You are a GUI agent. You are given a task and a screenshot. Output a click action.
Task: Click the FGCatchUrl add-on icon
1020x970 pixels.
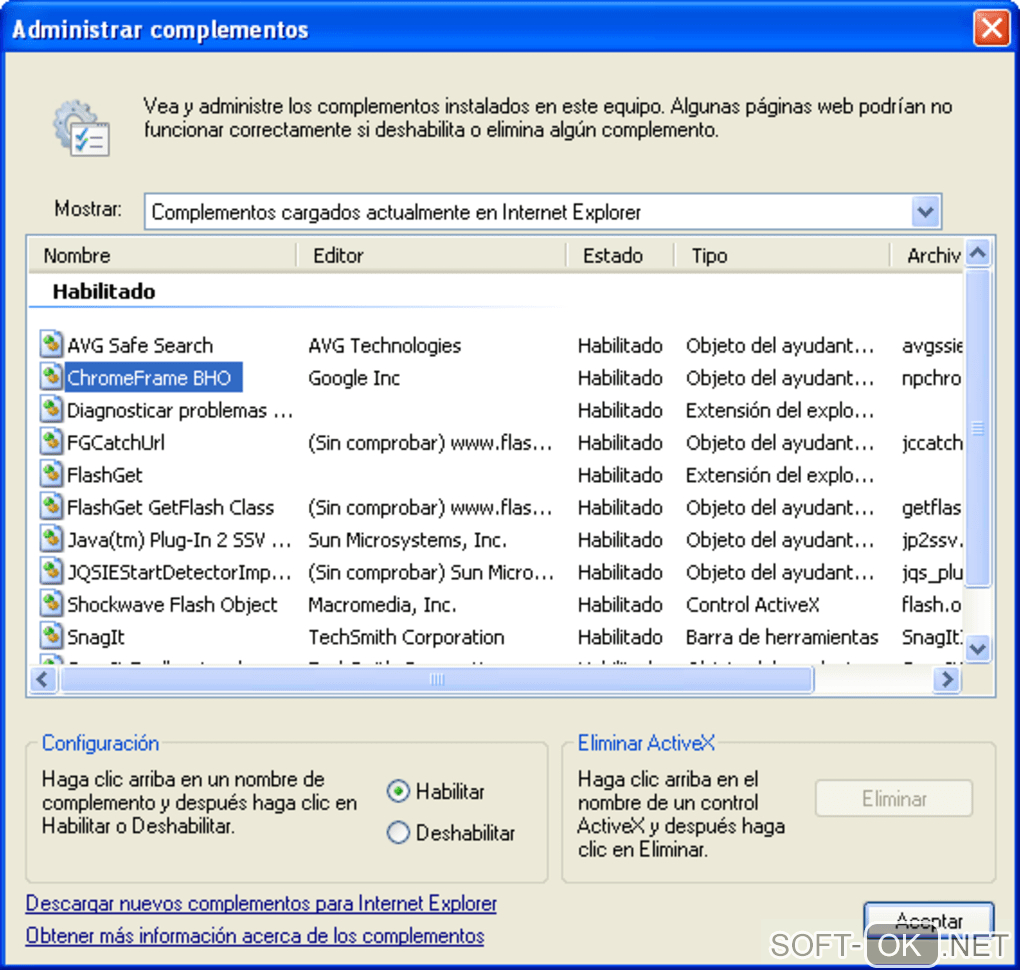pyautogui.click(x=51, y=442)
